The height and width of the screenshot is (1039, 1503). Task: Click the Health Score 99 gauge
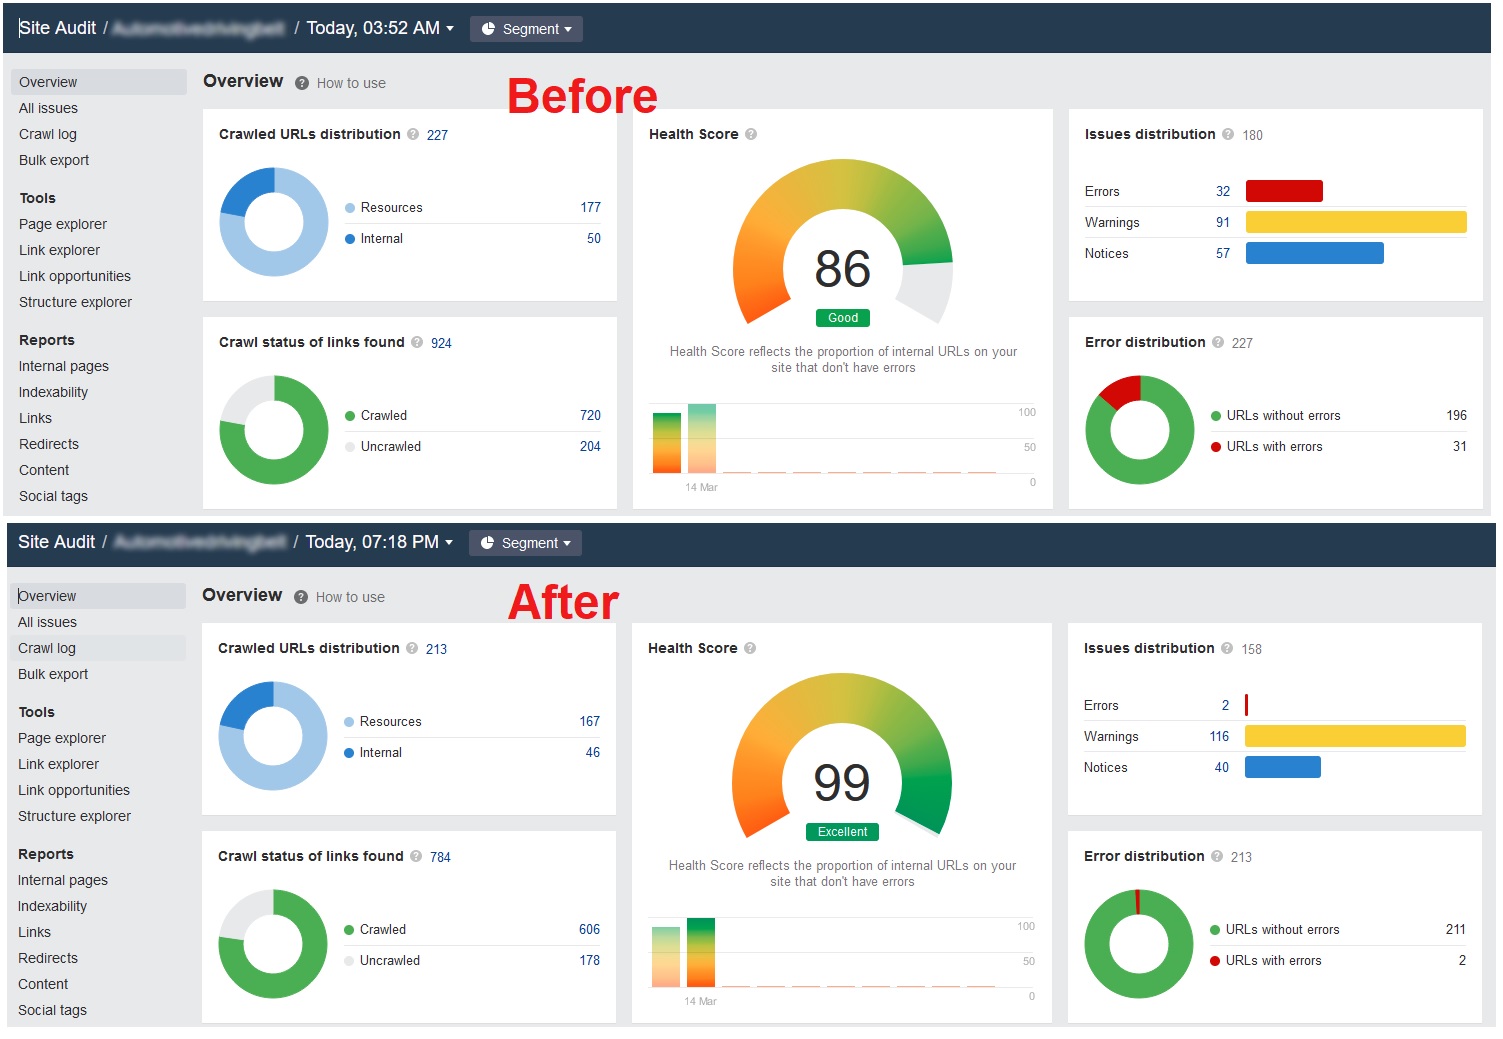point(842,757)
